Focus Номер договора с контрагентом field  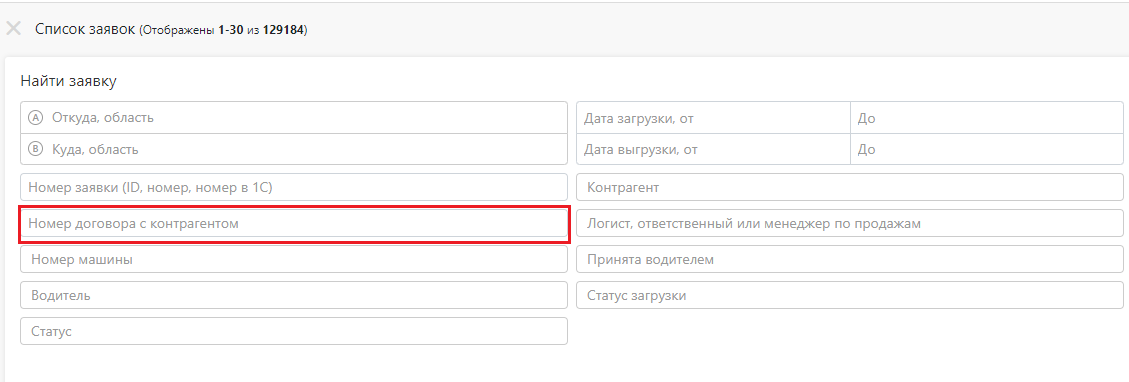294,224
